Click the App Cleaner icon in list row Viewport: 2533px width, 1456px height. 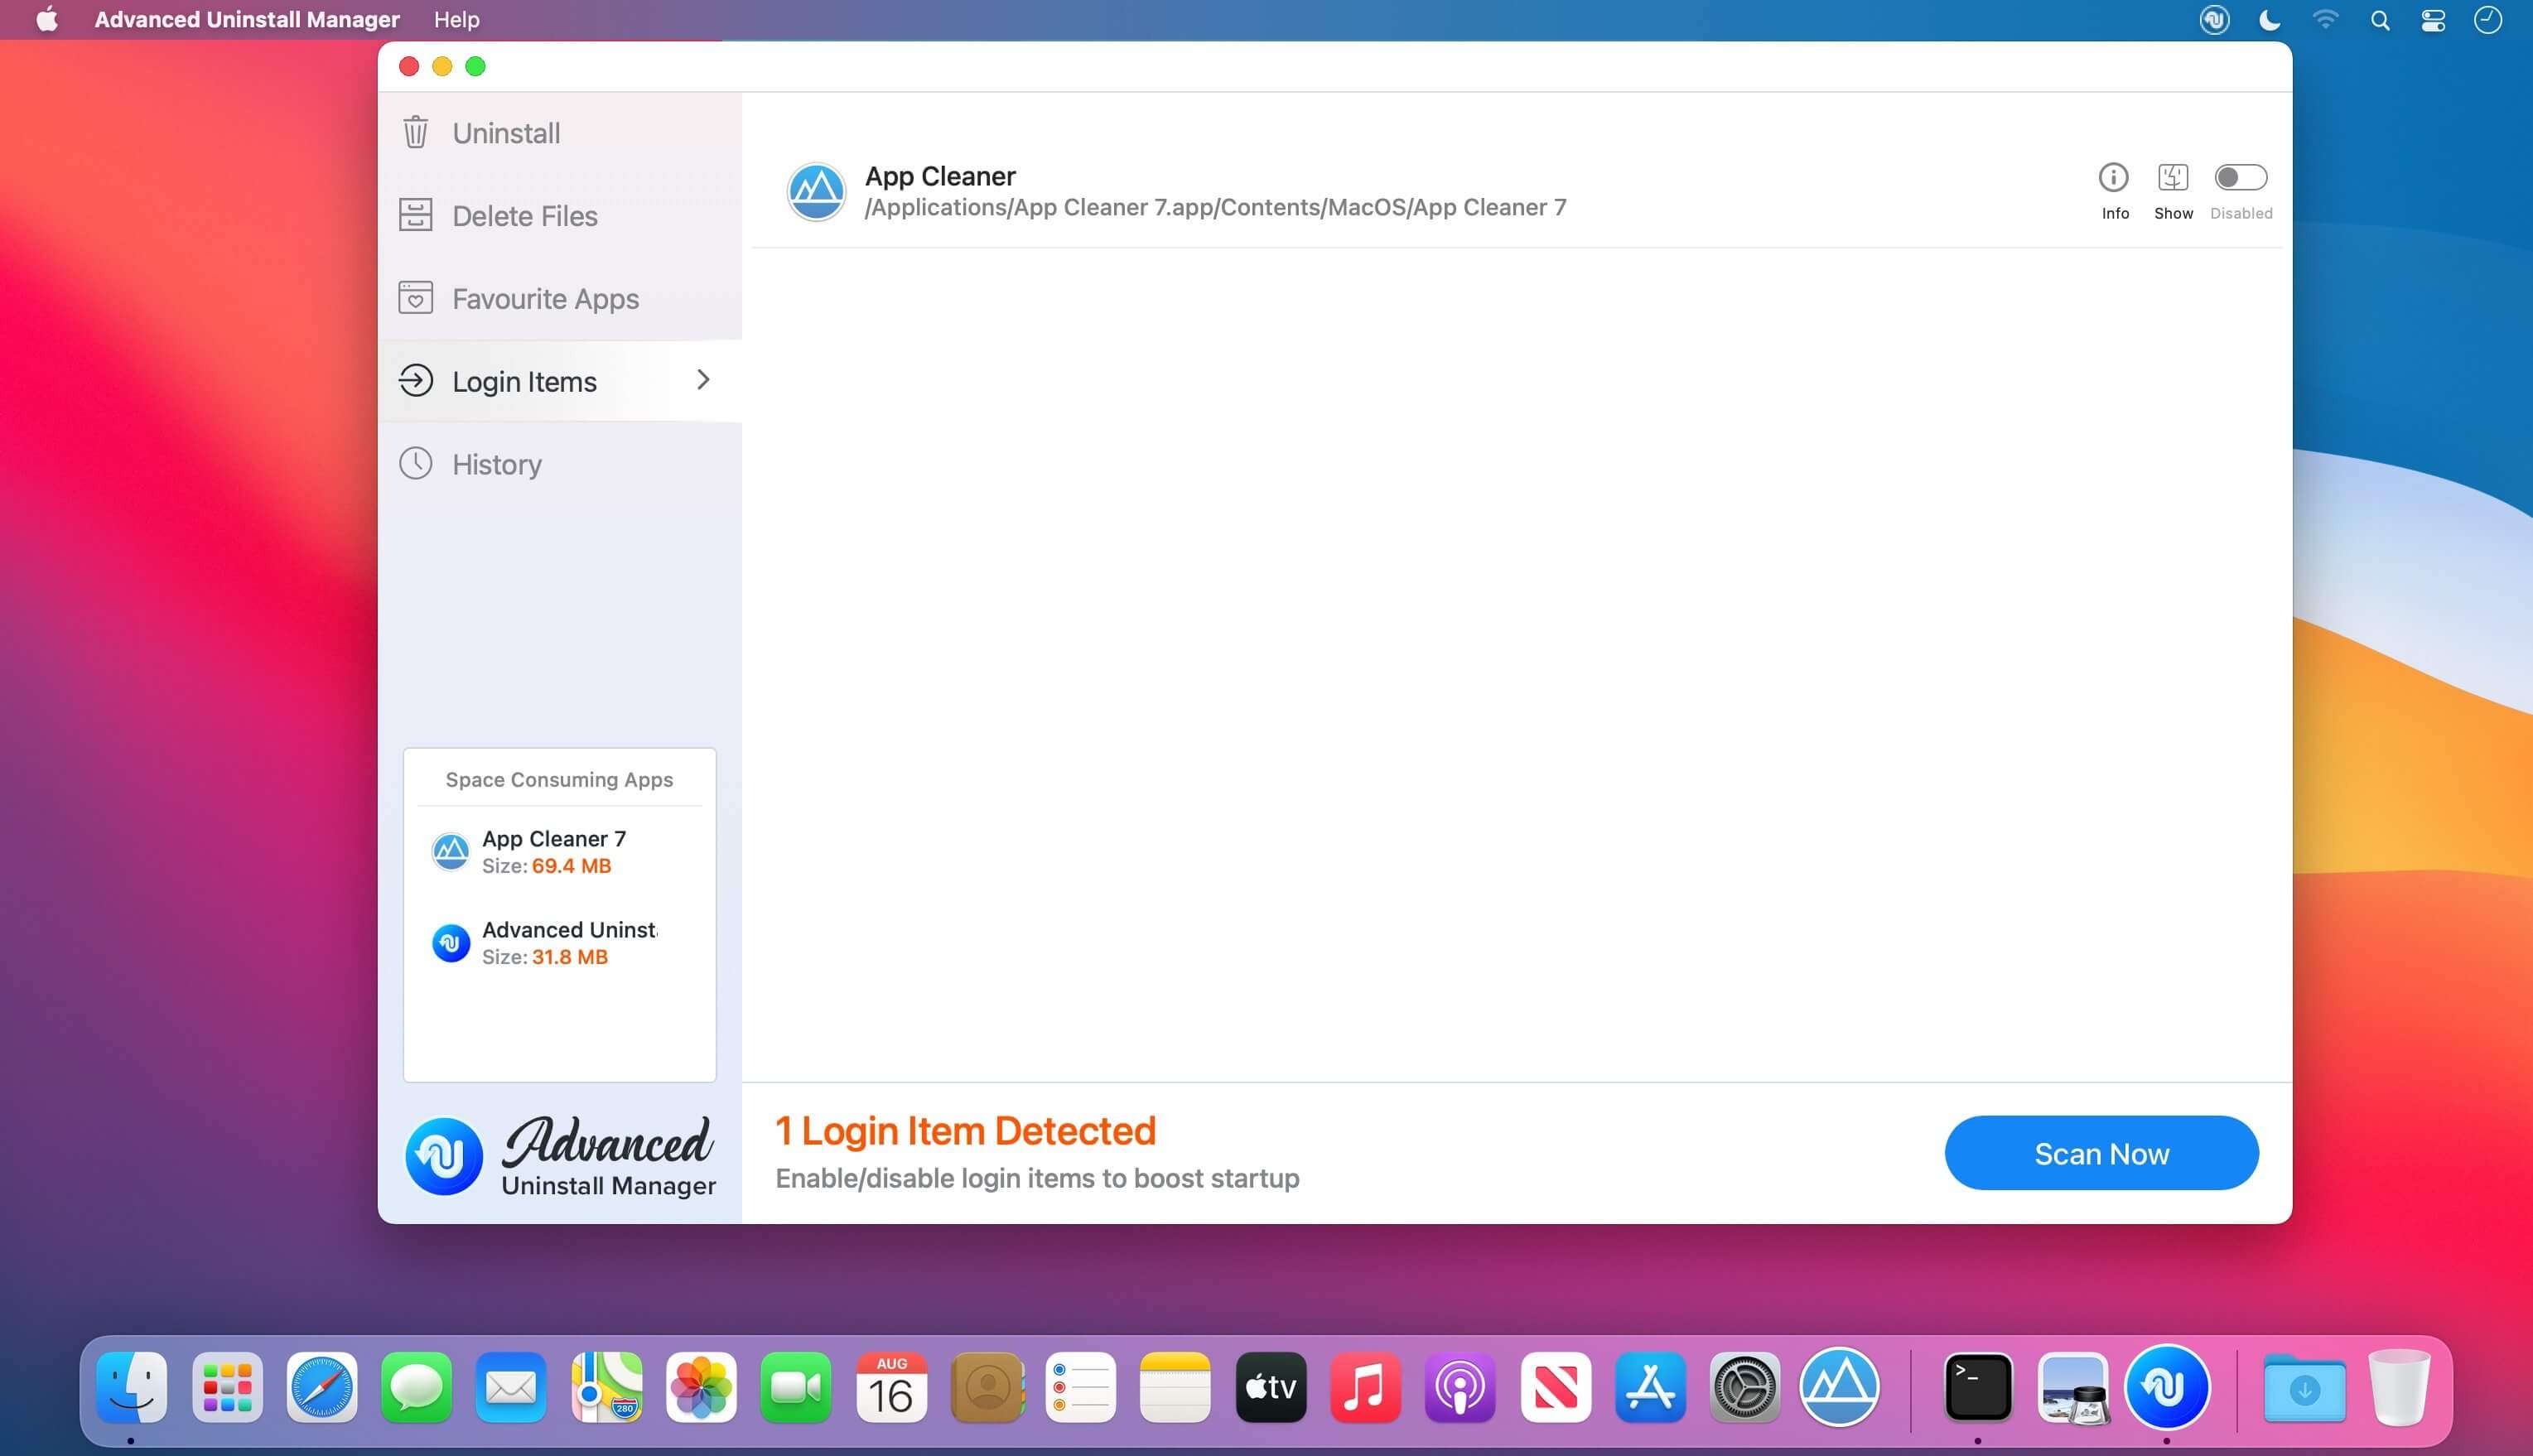(816, 191)
